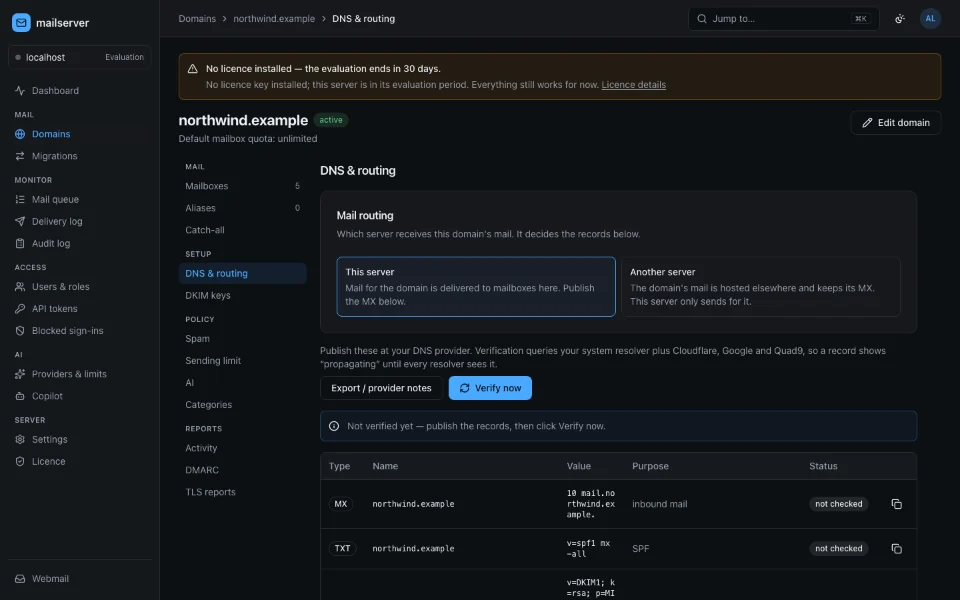Open Domains in the sidebar
This screenshot has width=960, height=600.
tap(80, 134)
